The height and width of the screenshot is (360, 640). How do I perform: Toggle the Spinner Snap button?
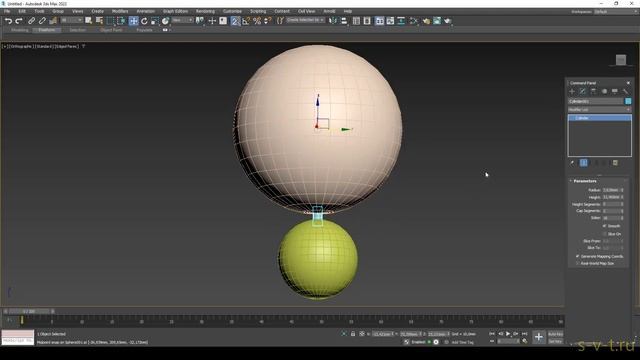(268, 21)
